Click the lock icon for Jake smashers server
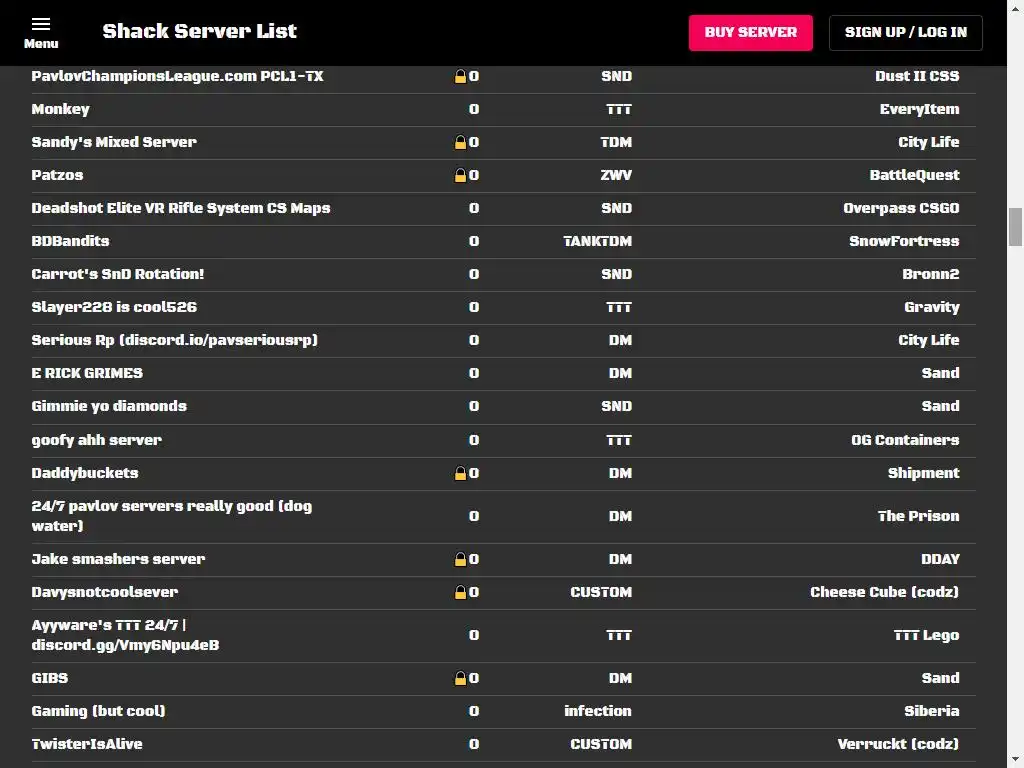The image size is (1024, 768). pos(460,560)
